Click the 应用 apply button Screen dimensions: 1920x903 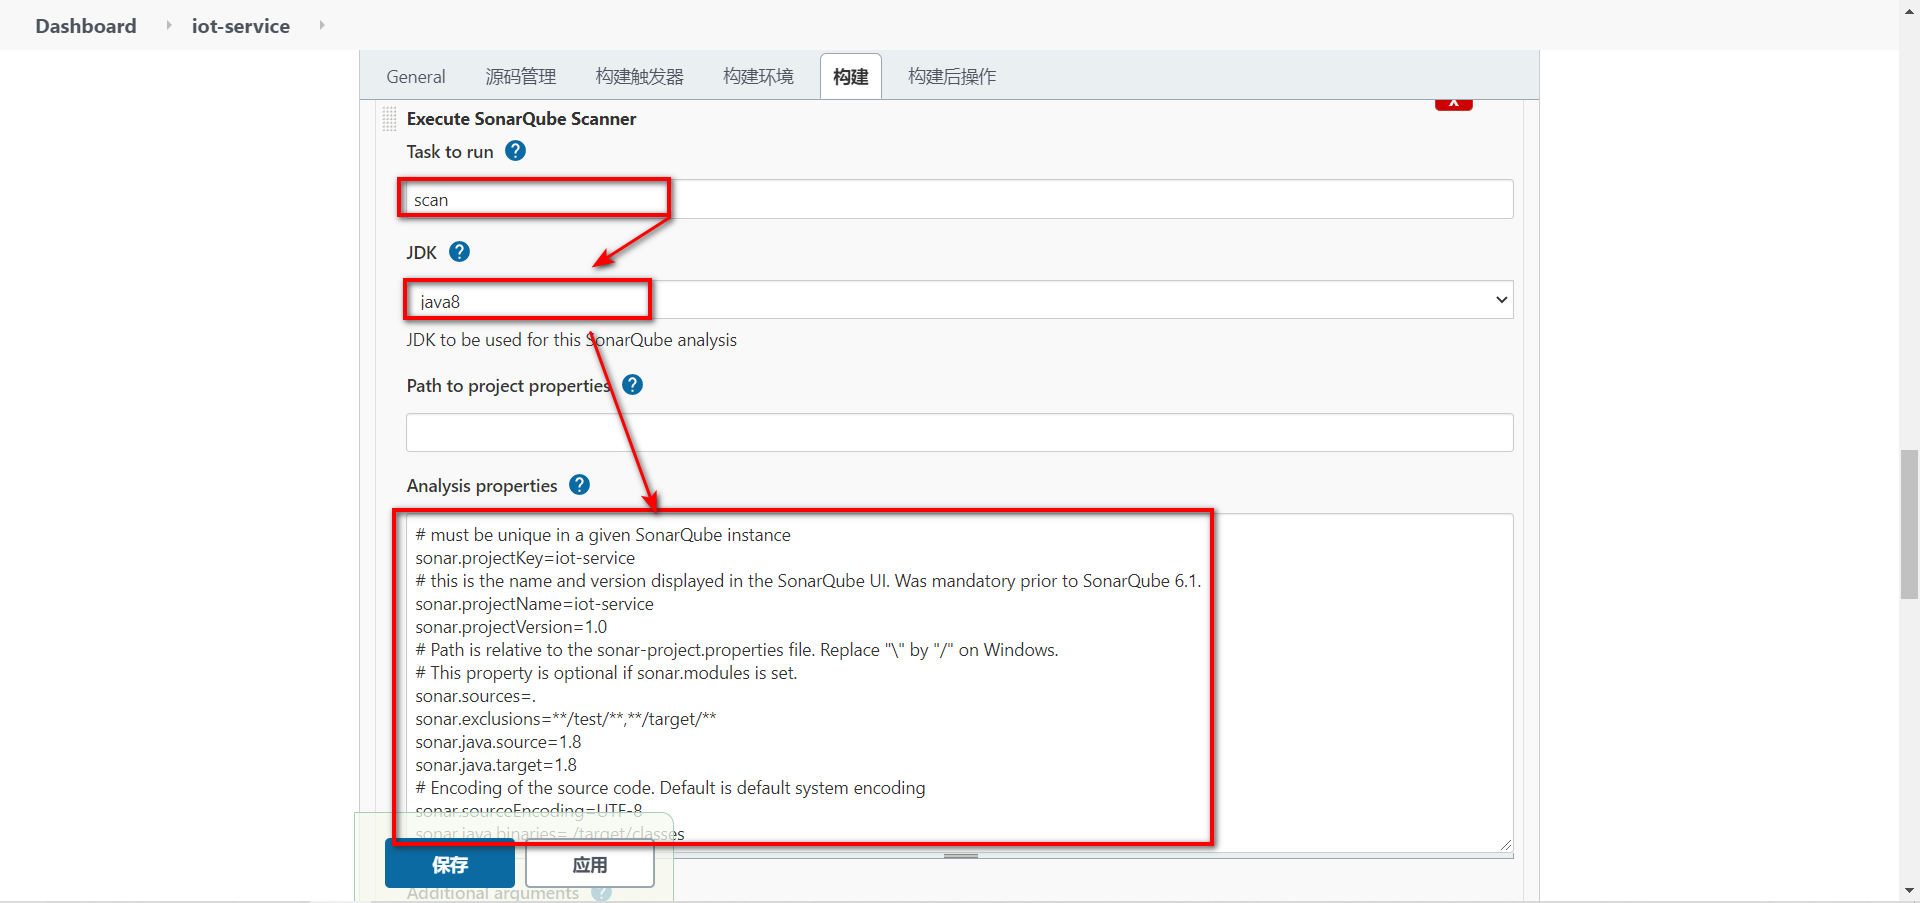coord(590,864)
